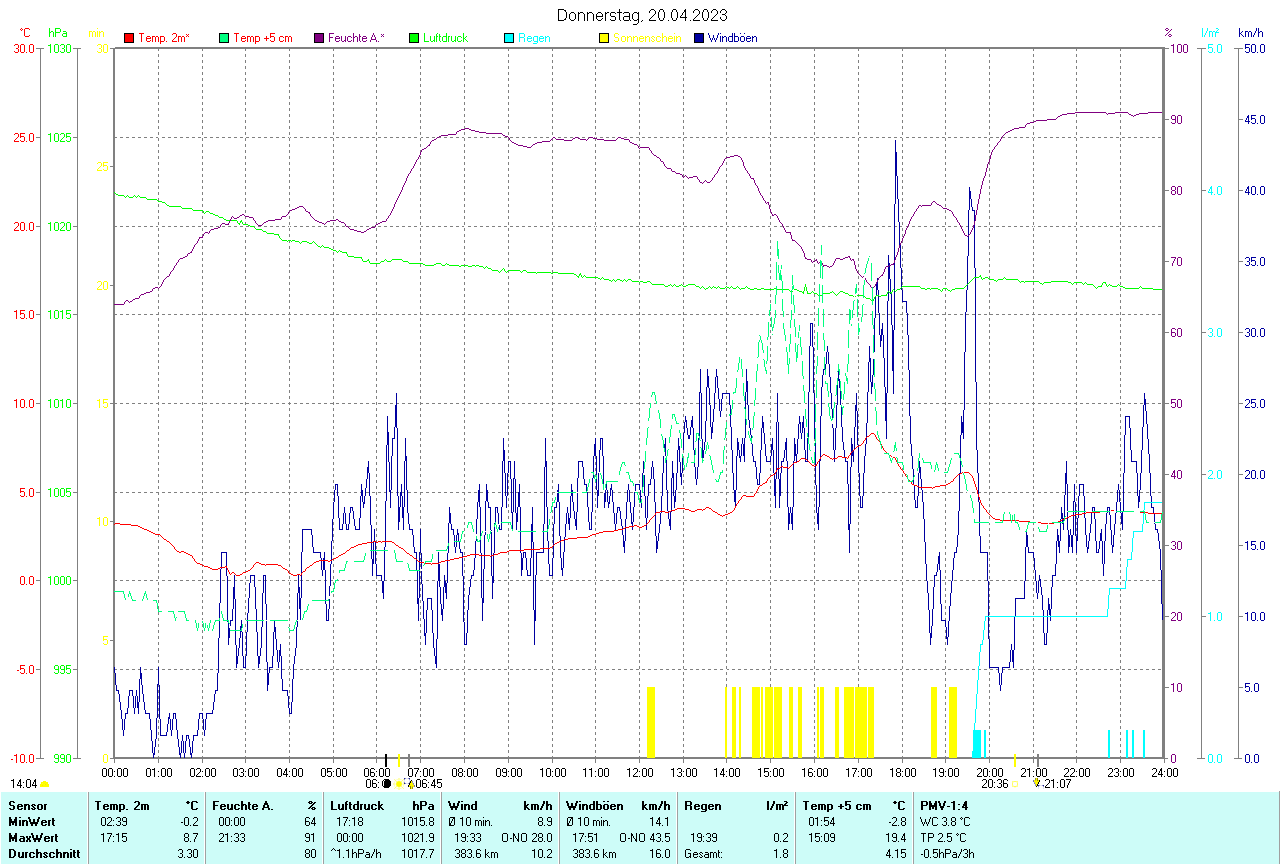The height and width of the screenshot is (864, 1280).
Task: Click the 'MinWert' row label
Action: tap(30, 822)
